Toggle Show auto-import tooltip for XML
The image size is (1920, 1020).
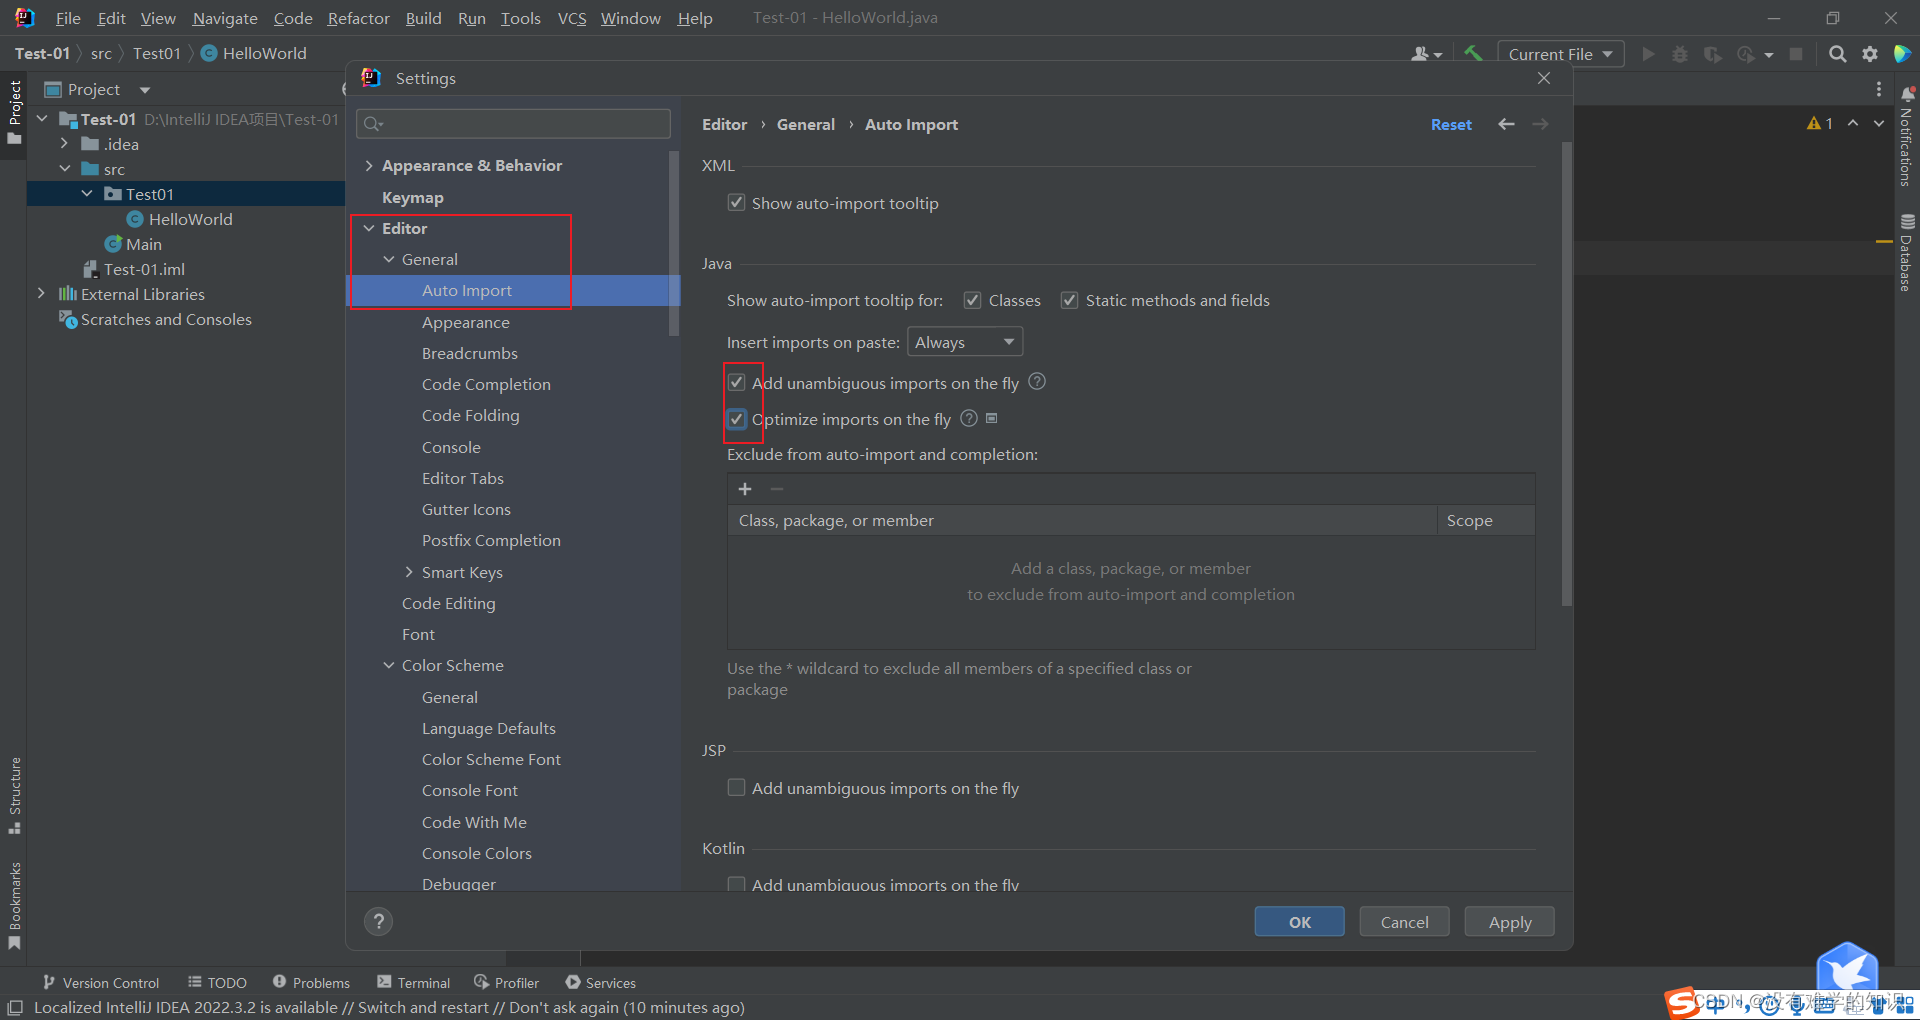(x=736, y=203)
